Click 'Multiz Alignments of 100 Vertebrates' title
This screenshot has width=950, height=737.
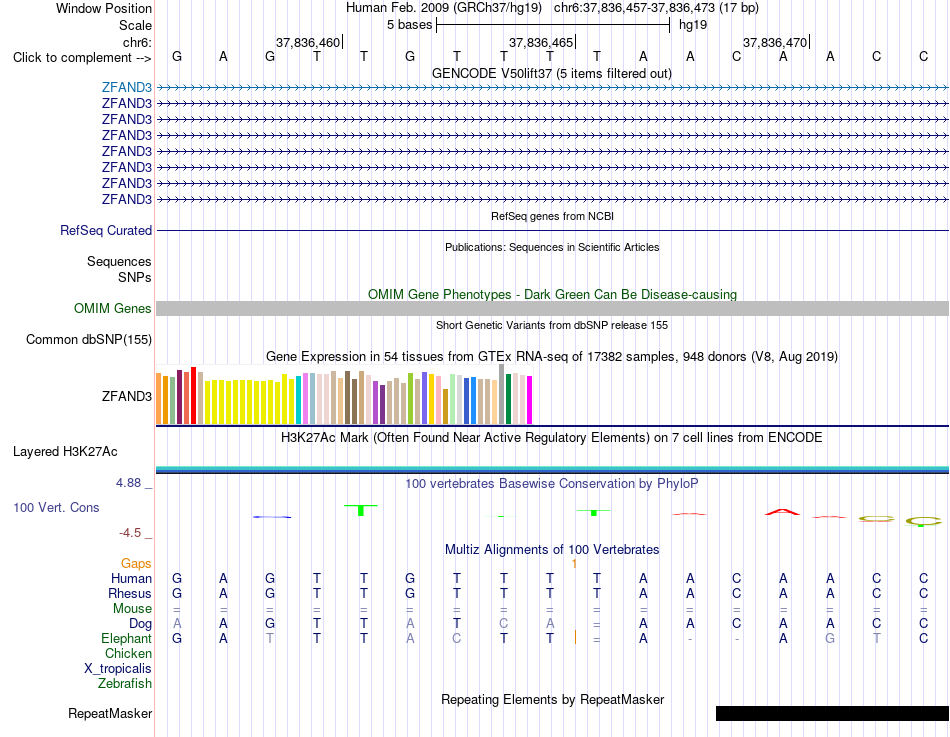coord(552,550)
